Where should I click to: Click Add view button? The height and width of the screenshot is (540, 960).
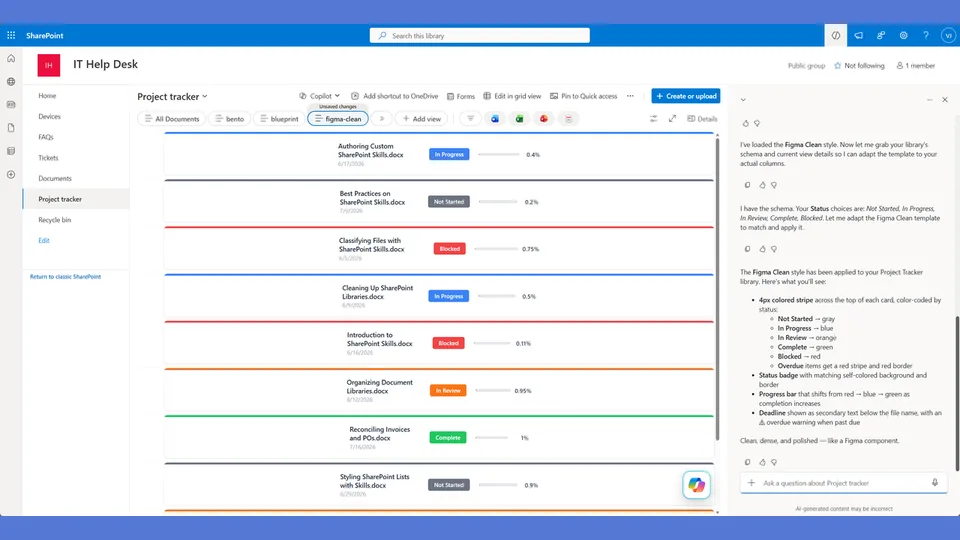(422, 119)
